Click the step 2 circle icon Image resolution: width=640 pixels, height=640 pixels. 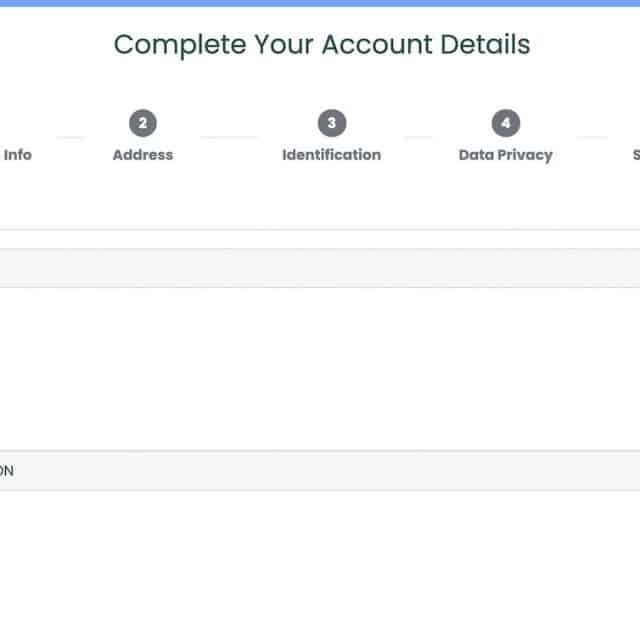(143, 123)
